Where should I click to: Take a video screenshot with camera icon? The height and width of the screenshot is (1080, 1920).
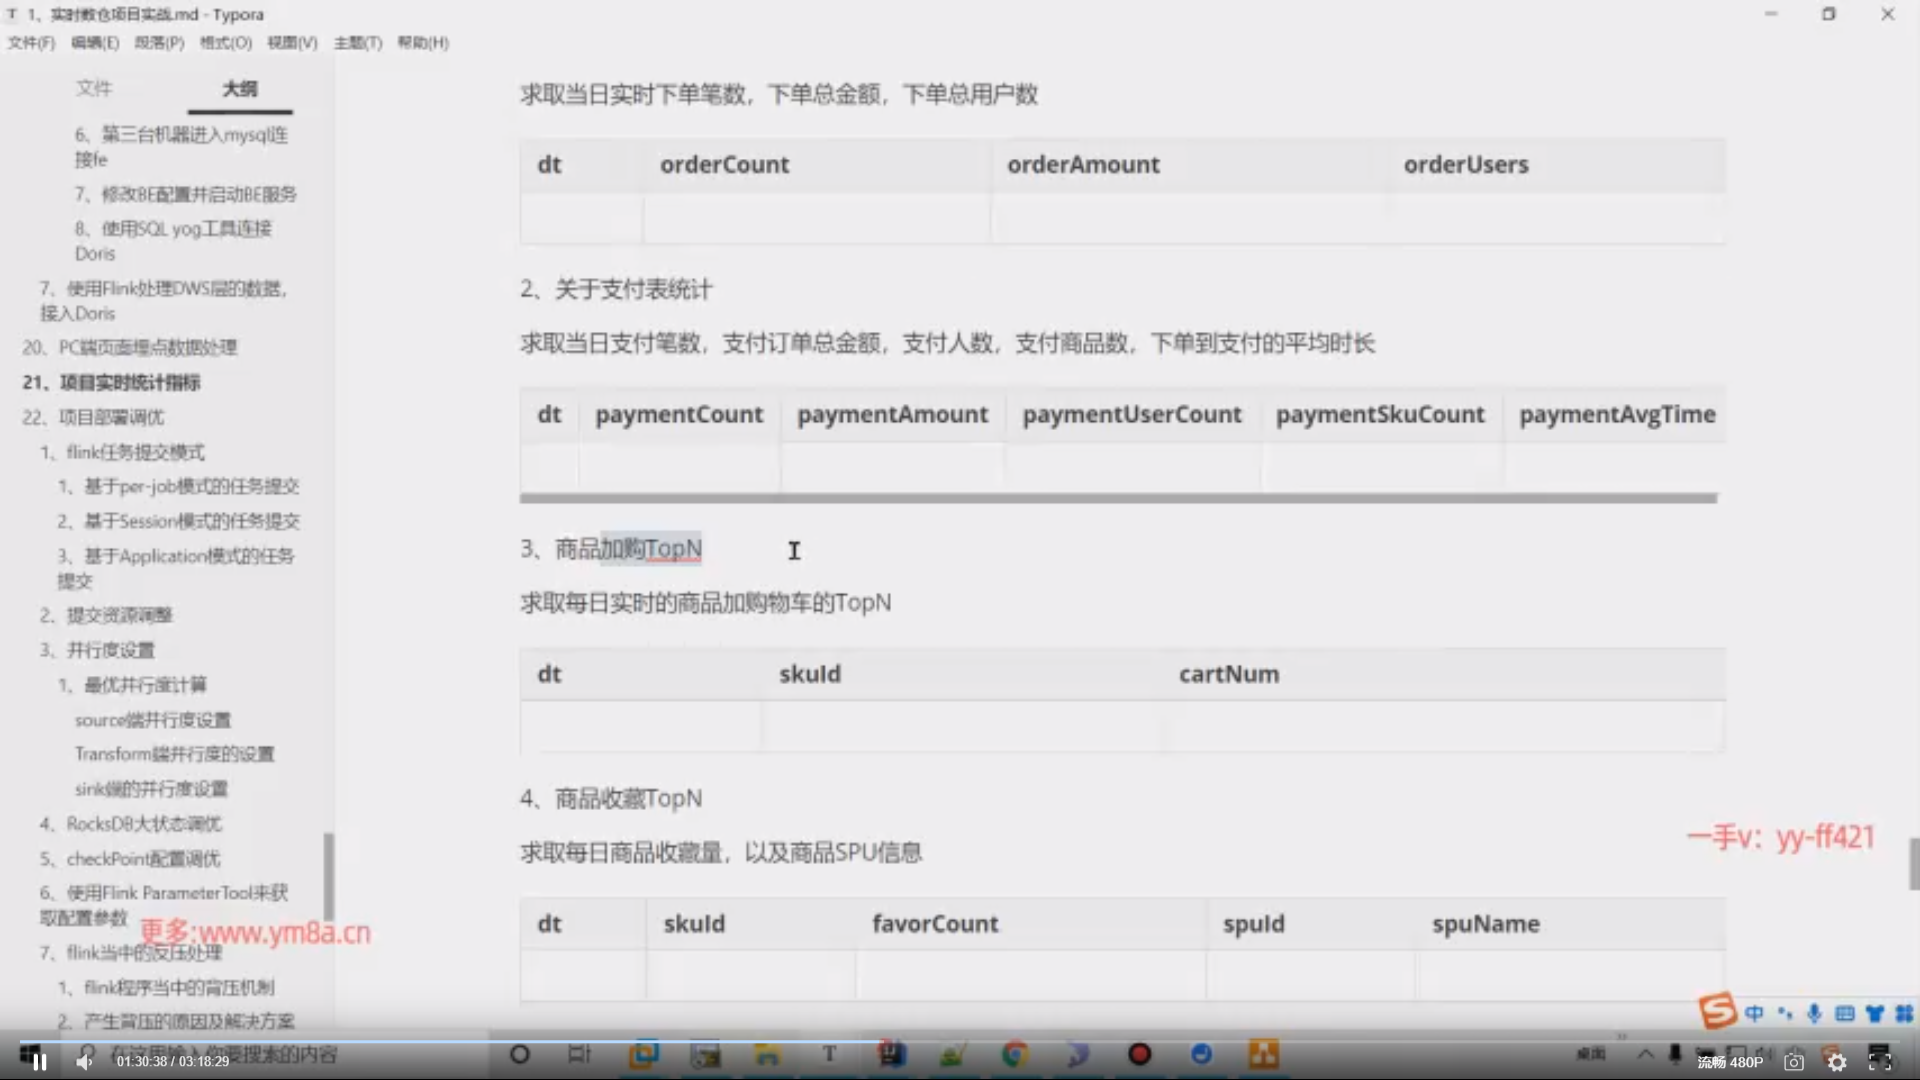click(x=1794, y=1062)
